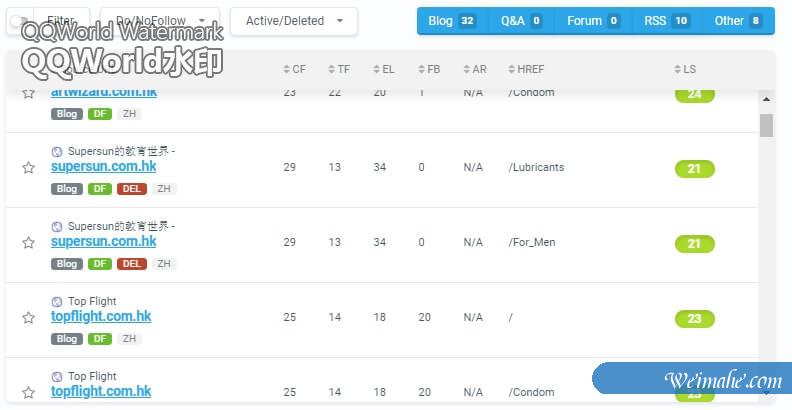
Task: Sort by LS score column
Action: click(x=685, y=69)
